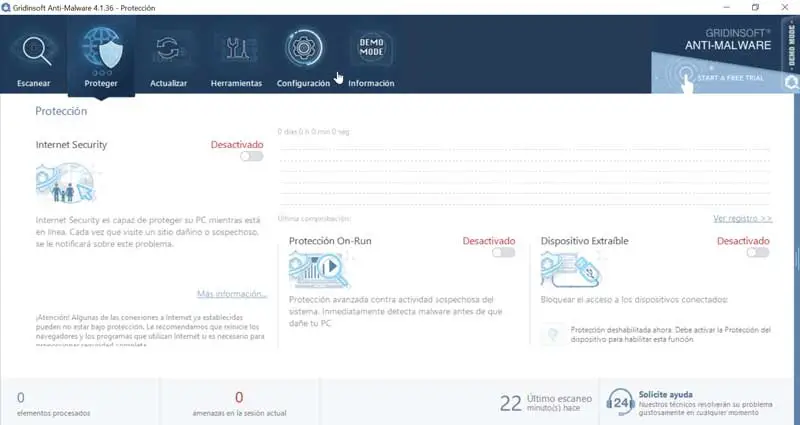Open the Herramientas wrench icon
Viewport: 800px width, 425px height.
click(237, 49)
